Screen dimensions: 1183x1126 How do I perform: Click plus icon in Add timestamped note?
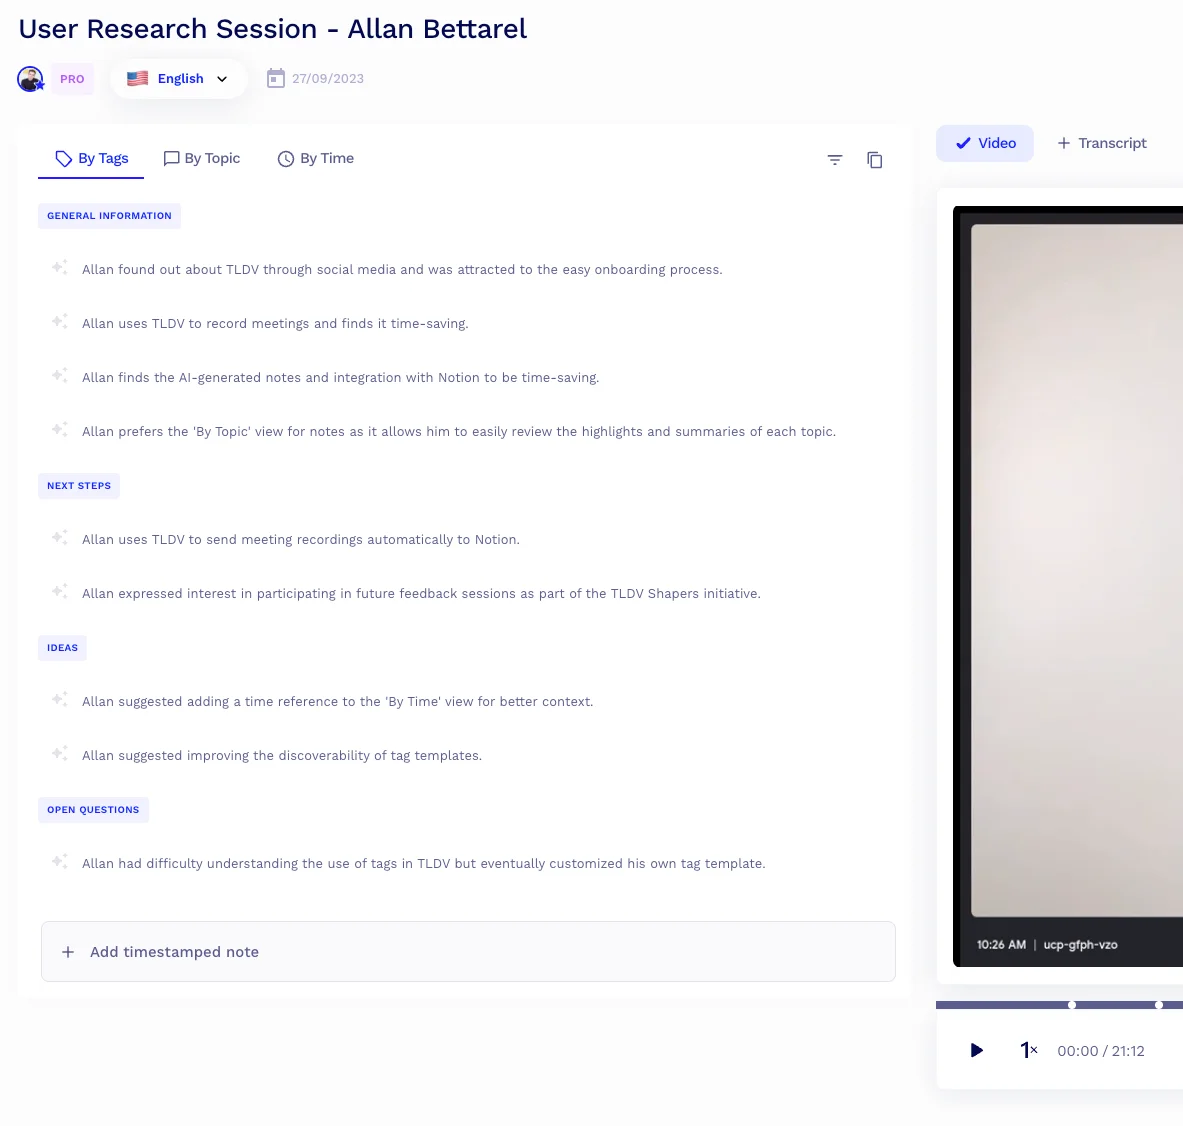click(68, 952)
